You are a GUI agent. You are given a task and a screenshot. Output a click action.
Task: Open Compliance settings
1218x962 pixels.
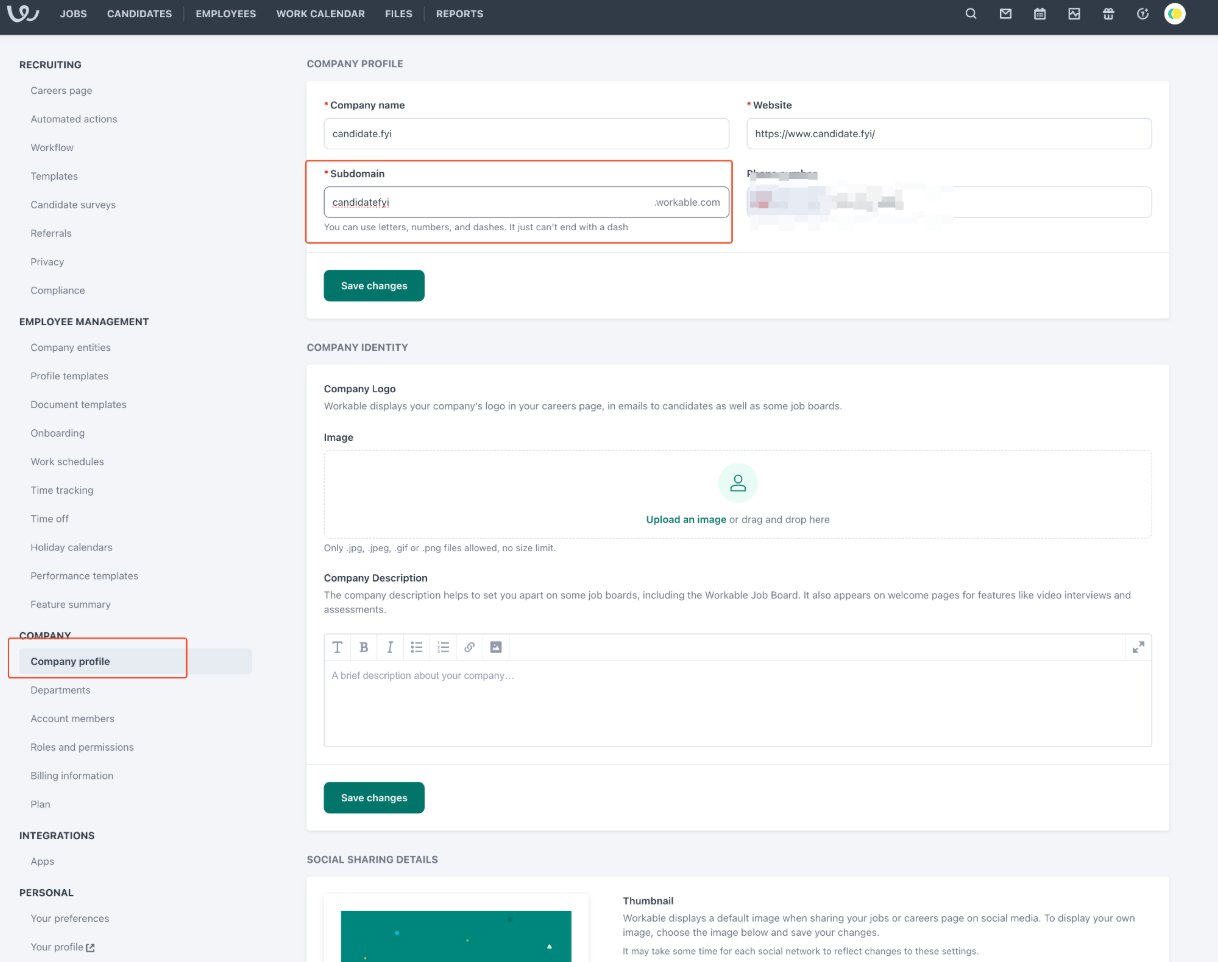coord(58,290)
